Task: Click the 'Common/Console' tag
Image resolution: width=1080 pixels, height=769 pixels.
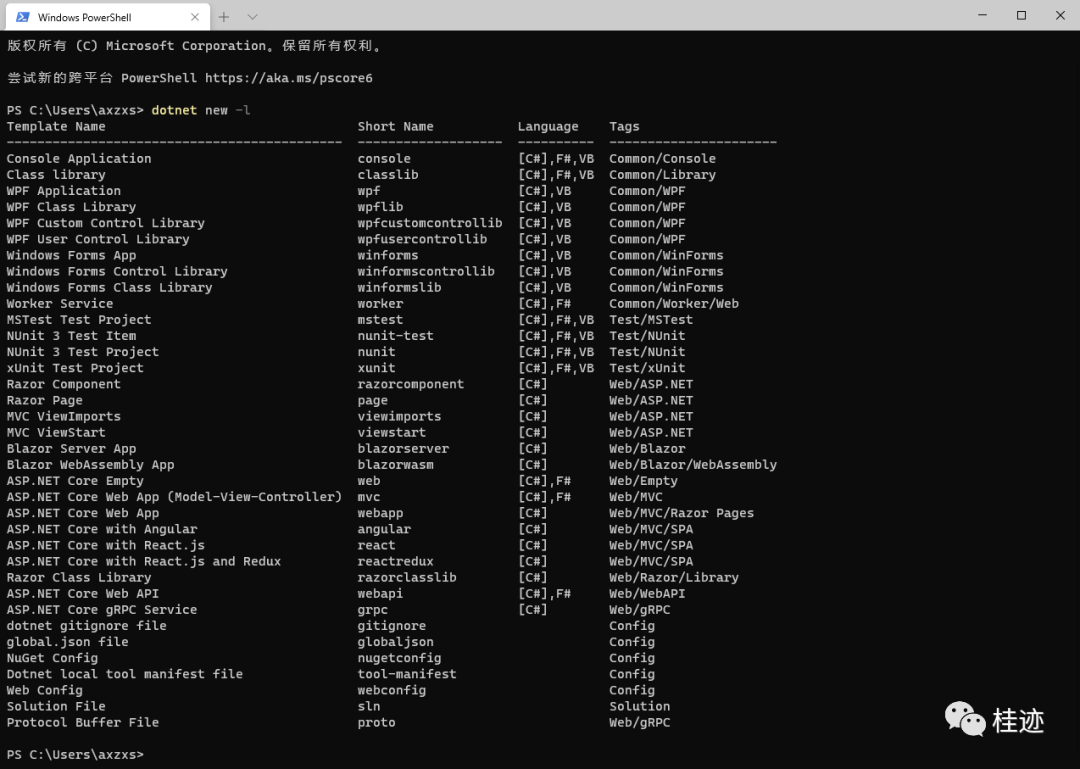Action: click(x=663, y=158)
